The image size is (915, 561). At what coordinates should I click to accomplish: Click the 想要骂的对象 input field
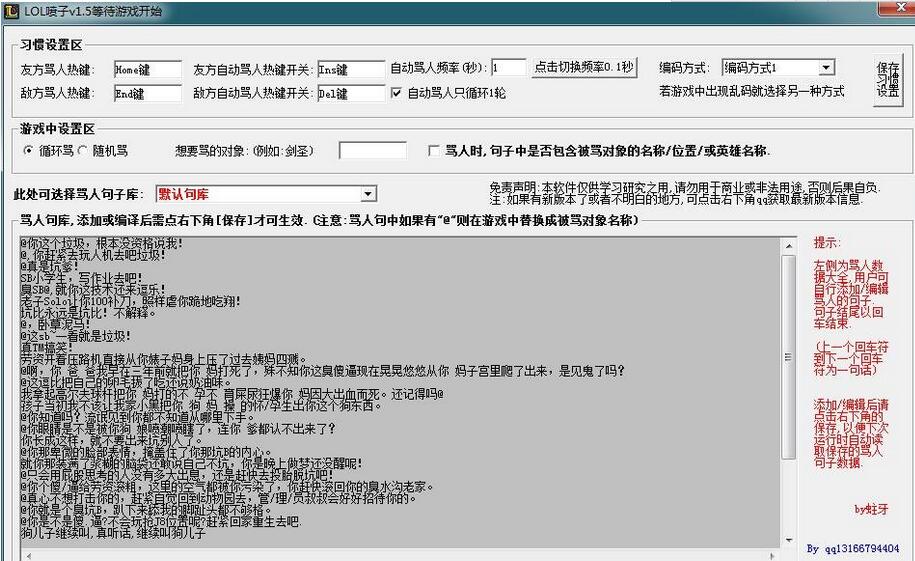pos(373,151)
